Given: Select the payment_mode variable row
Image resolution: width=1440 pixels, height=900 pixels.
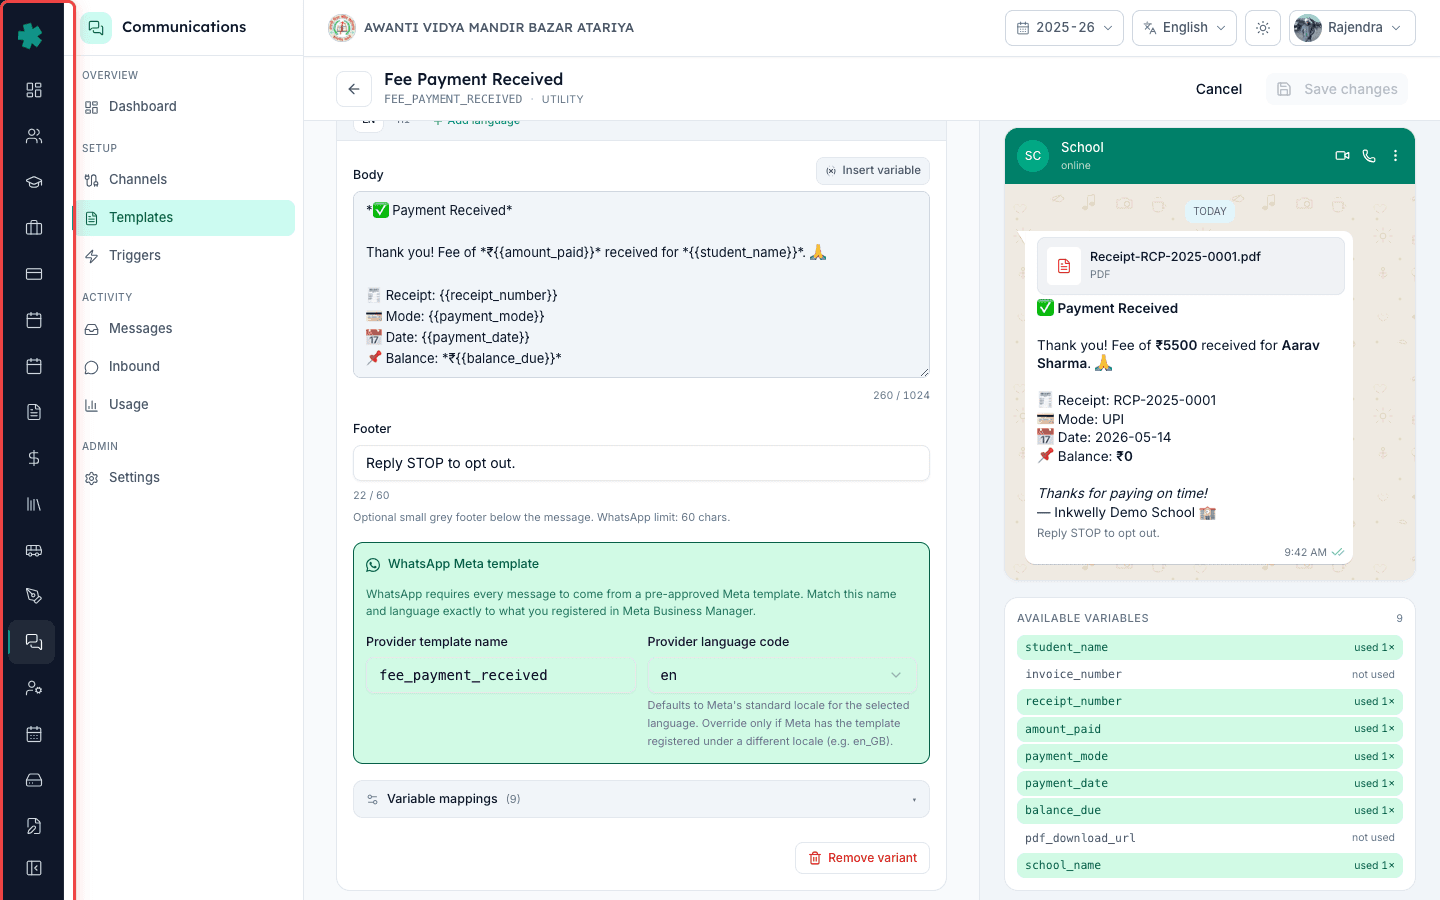Looking at the screenshot, I should point(1210,756).
